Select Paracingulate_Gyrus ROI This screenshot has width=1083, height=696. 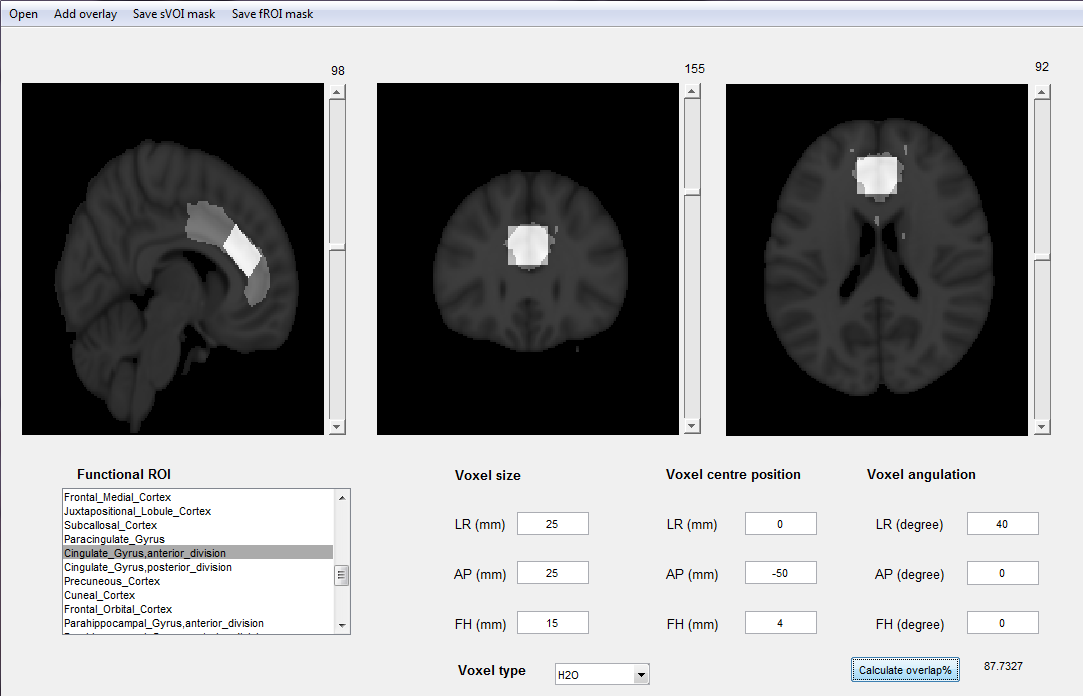click(198, 539)
